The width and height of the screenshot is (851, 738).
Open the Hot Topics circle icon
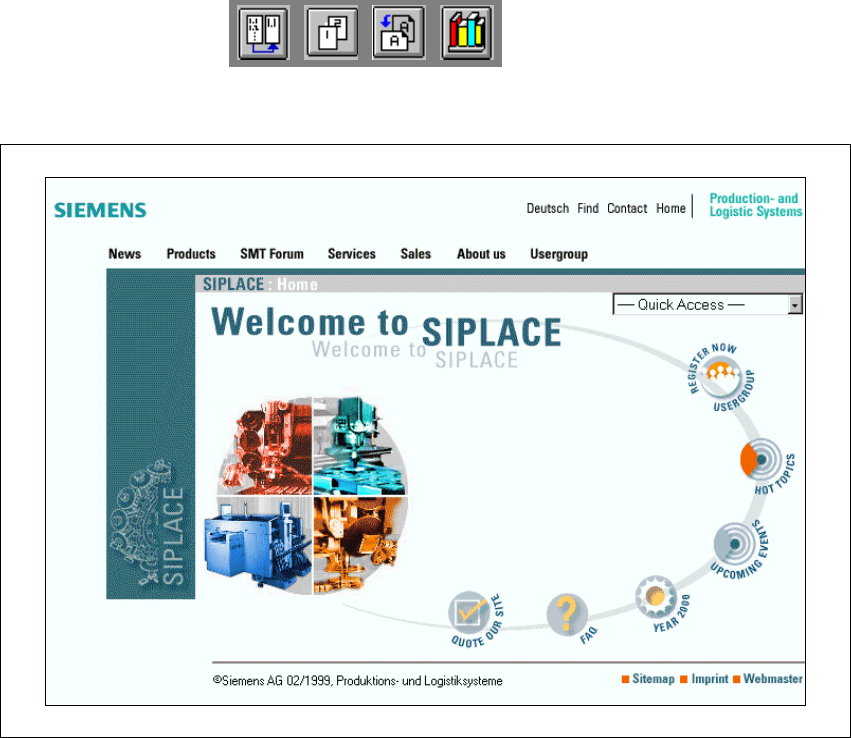coord(763,460)
